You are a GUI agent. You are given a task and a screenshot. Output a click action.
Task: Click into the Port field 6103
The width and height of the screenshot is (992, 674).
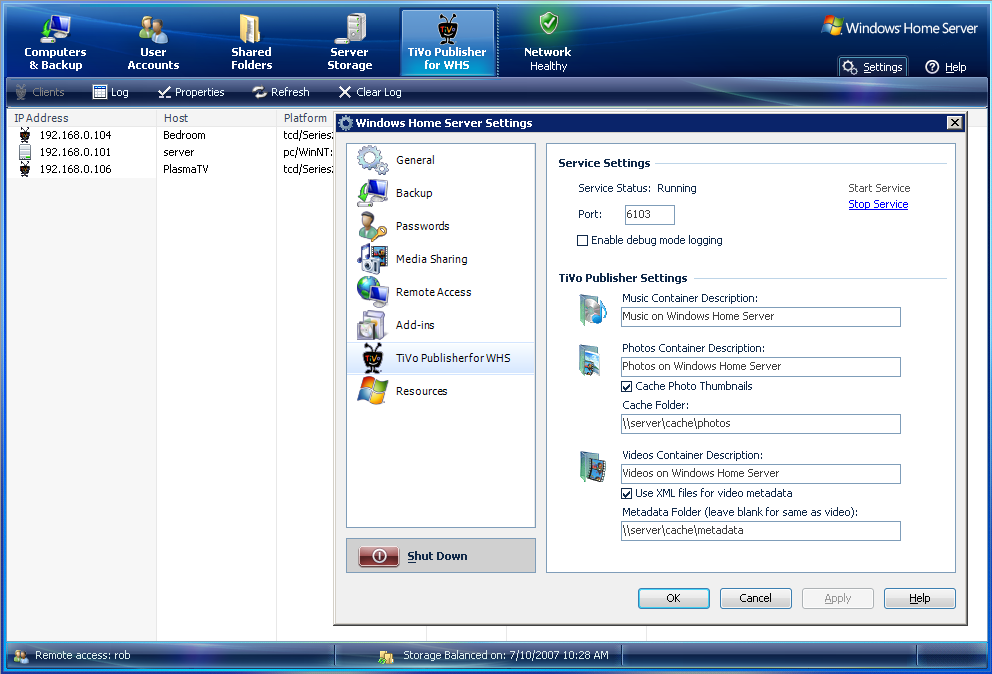click(x=649, y=215)
